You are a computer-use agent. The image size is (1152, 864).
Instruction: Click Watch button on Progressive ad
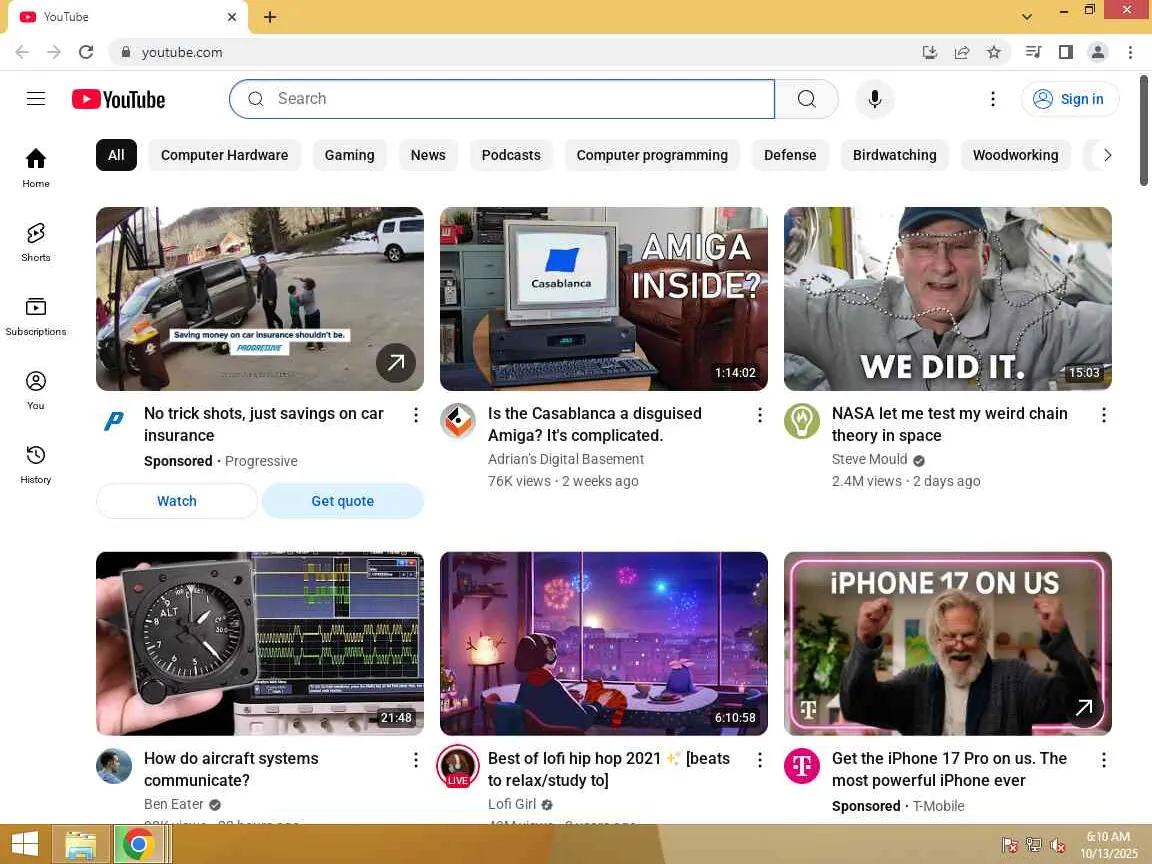click(177, 501)
